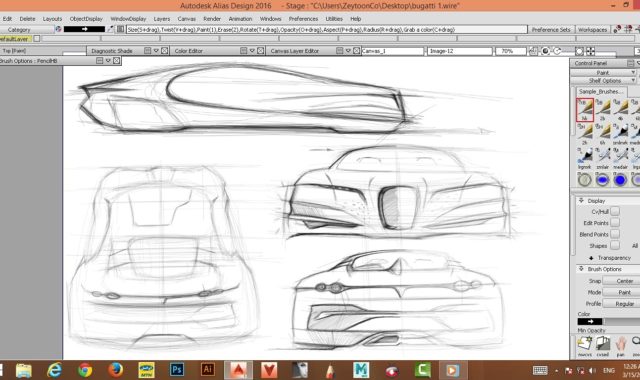Enable the Cv/Hull checkbox
Image resolution: width=640 pixels, height=380 pixels.
615,211
